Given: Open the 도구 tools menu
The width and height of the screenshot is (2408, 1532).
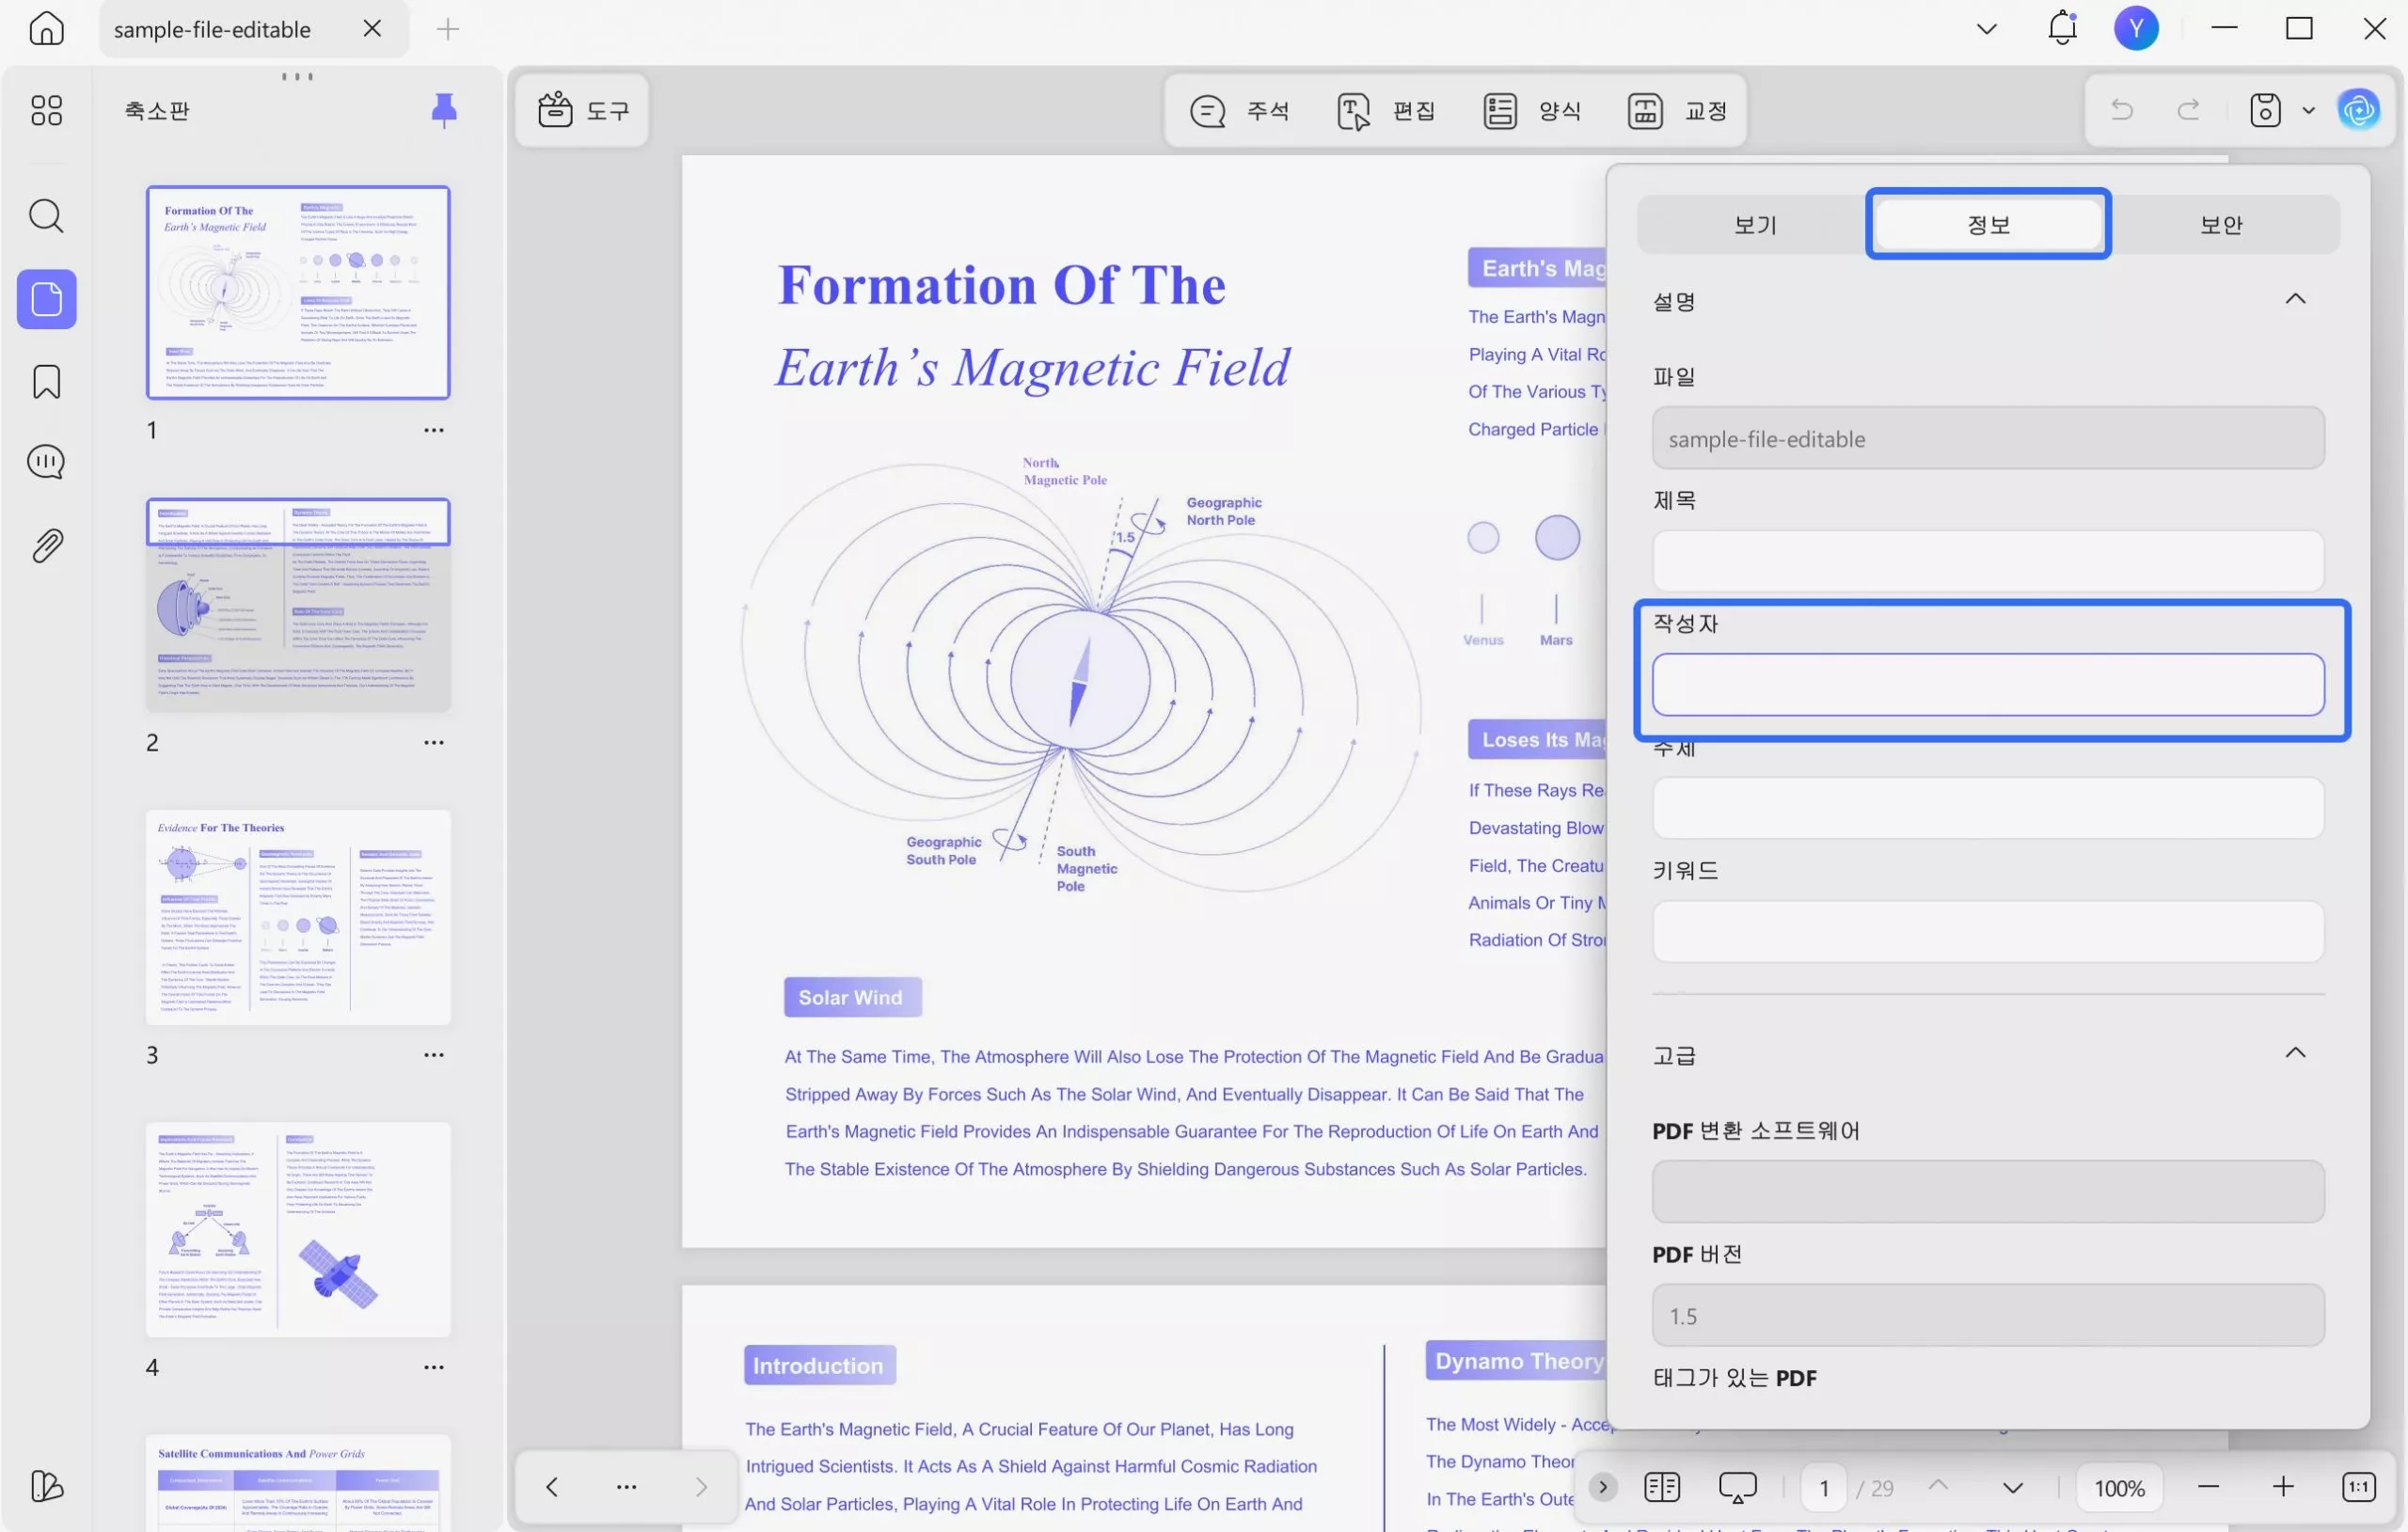Looking at the screenshot, I should click(584, 110).
